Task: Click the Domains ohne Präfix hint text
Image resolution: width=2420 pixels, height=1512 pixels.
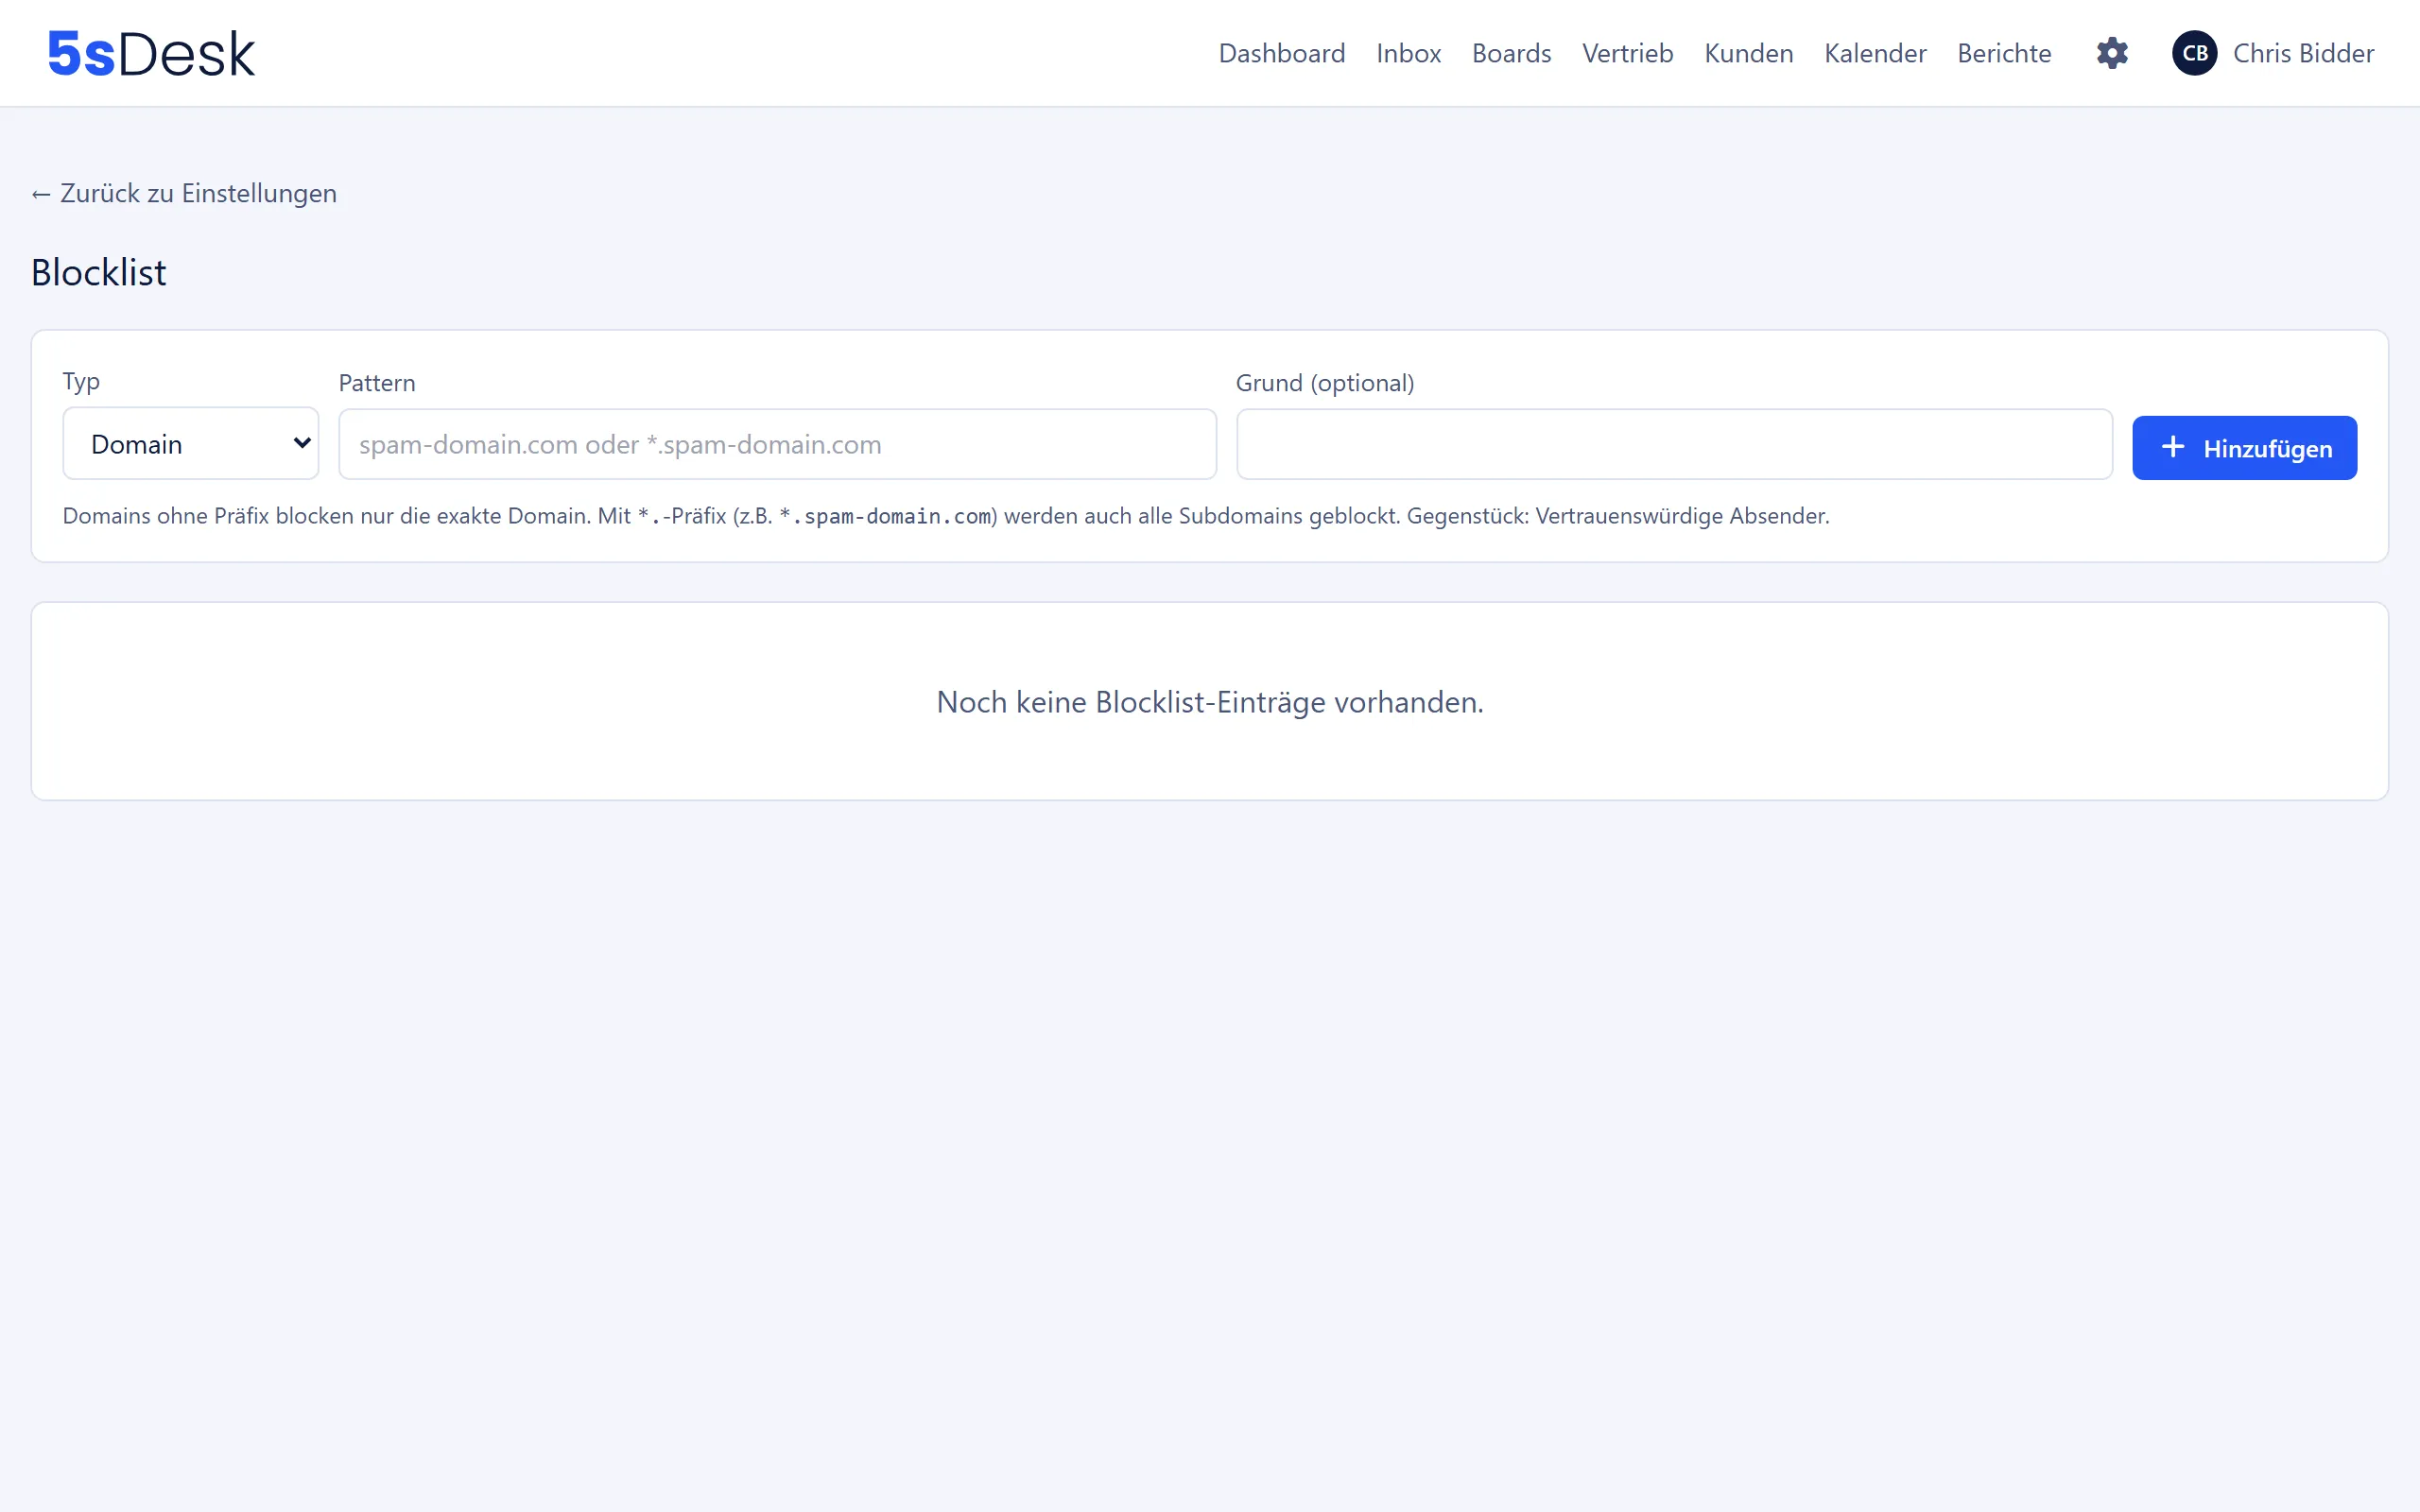Action: (946, 516)
